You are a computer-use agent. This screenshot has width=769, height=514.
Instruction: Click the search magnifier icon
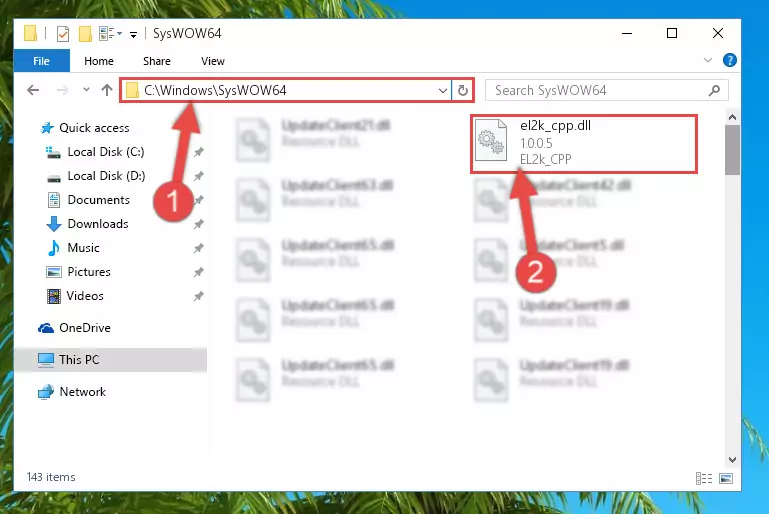[715, 90]
